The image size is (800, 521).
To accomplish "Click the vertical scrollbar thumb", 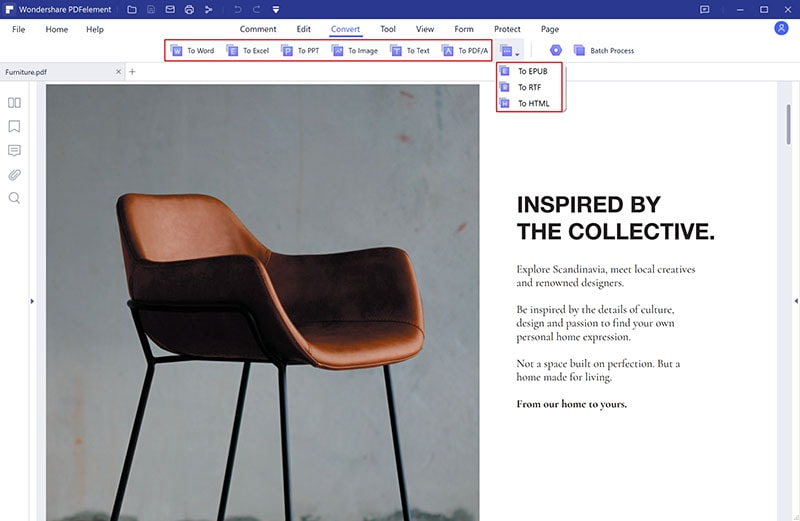I will [x=788, y=125].
